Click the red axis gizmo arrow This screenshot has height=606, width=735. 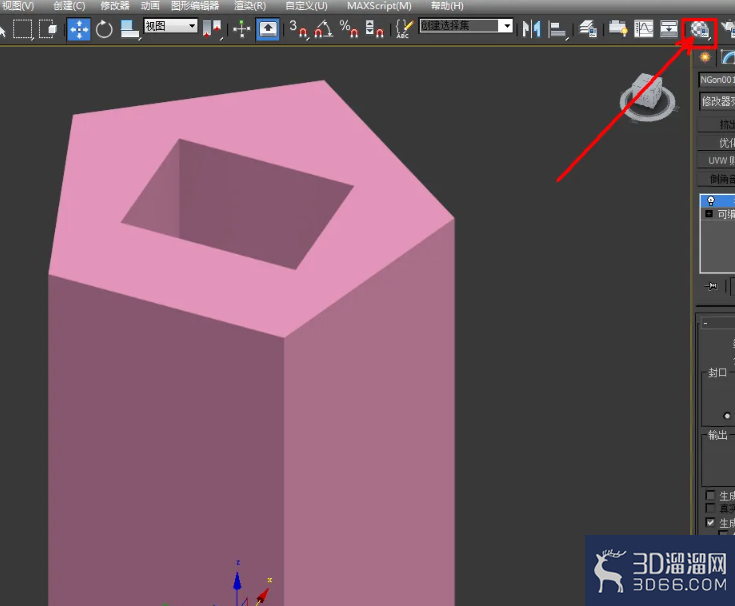click(x=262, y=596)
